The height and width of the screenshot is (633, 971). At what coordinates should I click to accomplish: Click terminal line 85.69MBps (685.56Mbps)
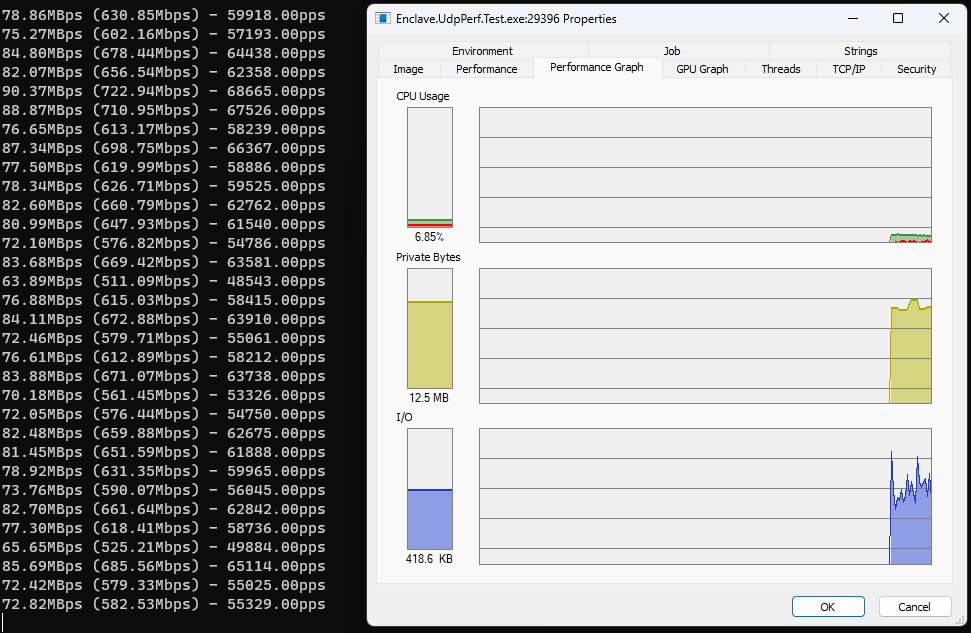[163, 566]
